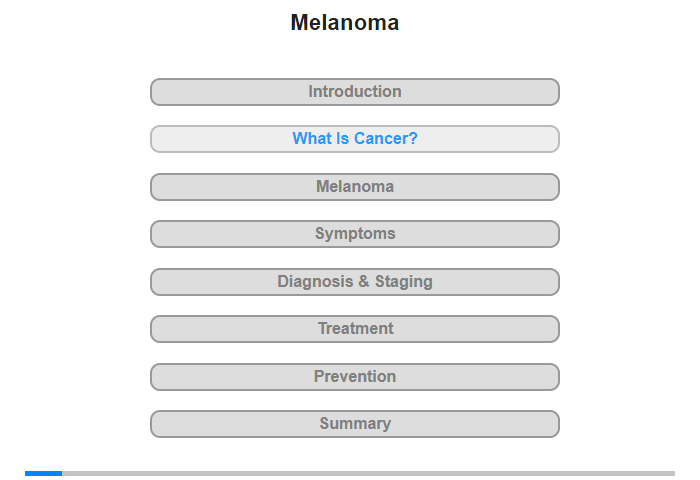
Task: Select the Prevention section
Action: [354, 377]
